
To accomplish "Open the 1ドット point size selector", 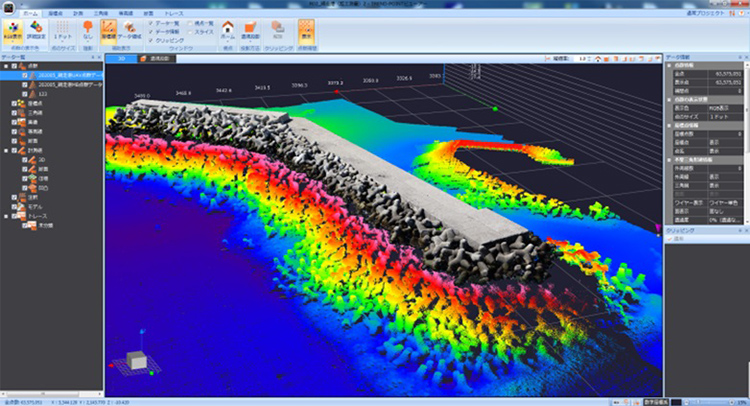I will (x=63, y=32).
